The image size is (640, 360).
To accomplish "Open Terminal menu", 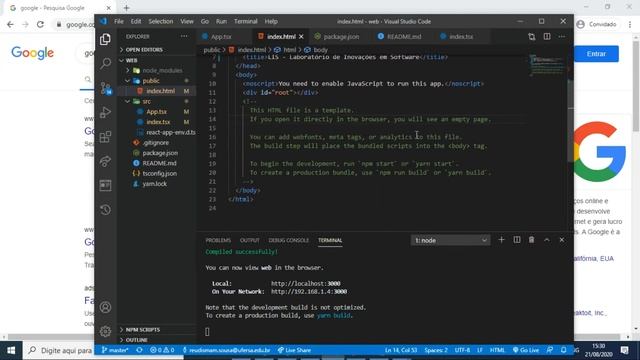I will [x=245, y=21].
